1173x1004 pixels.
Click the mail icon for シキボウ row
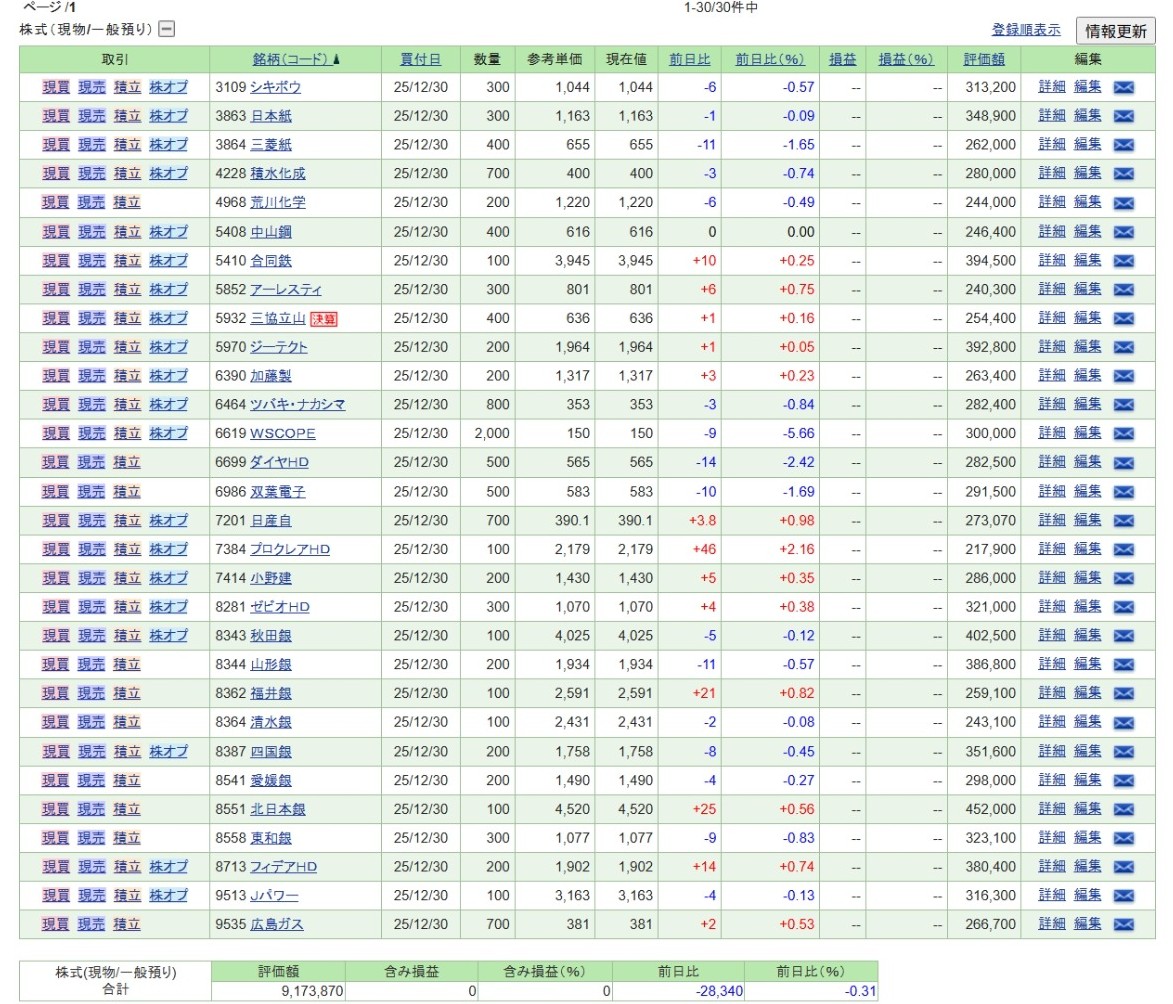(1123, 88)
